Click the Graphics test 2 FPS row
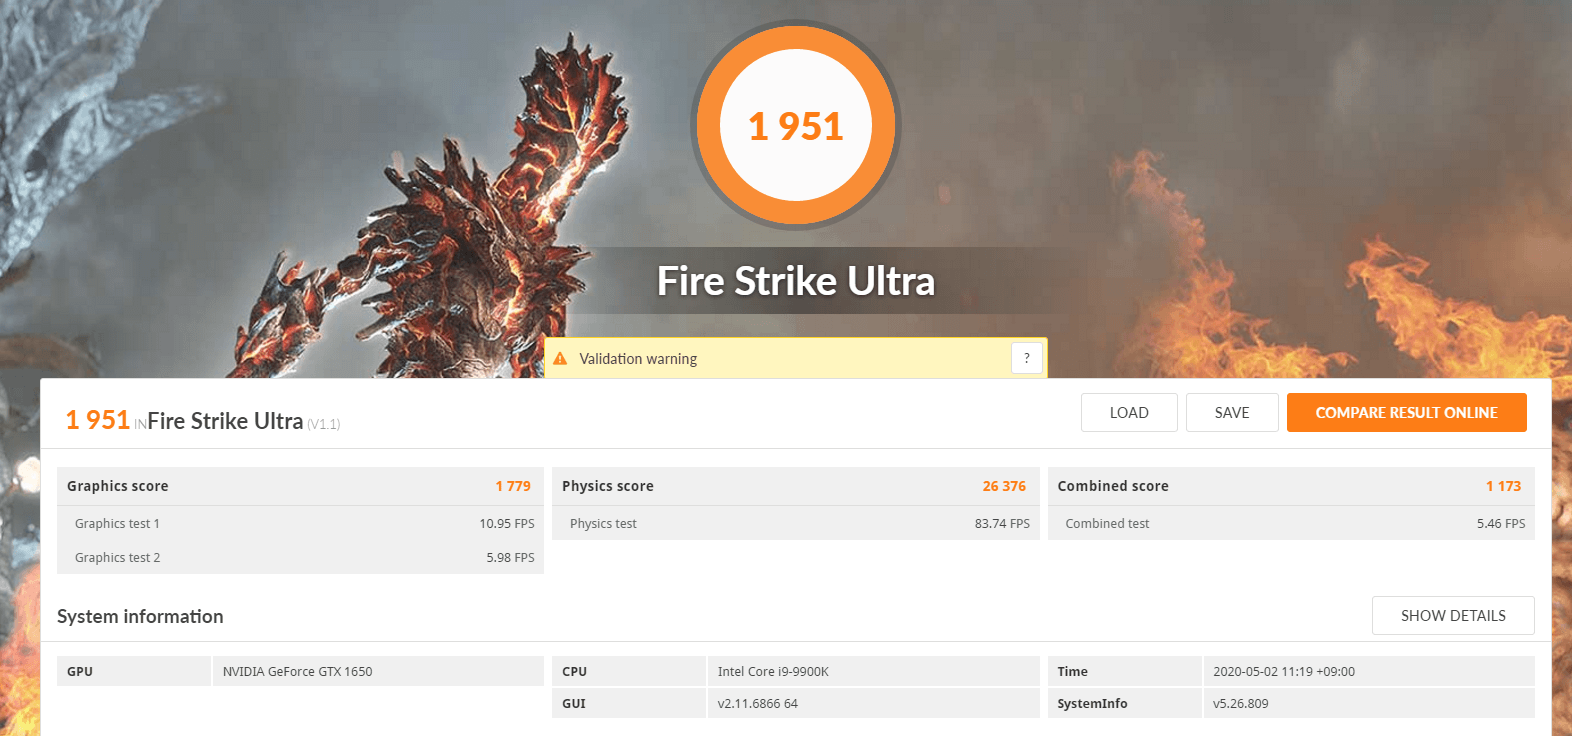Viewport: 1572px width, 736px height. [x=300, y=557]
